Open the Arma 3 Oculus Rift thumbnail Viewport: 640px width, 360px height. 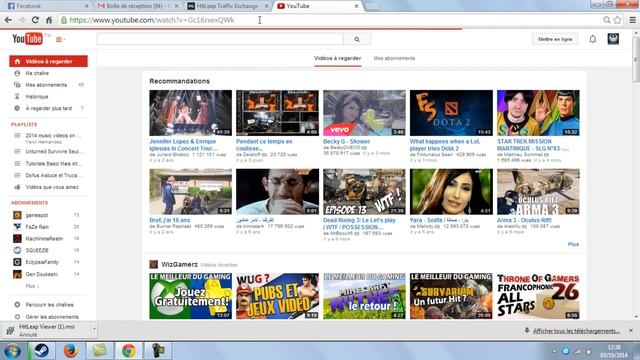(538, 192)
